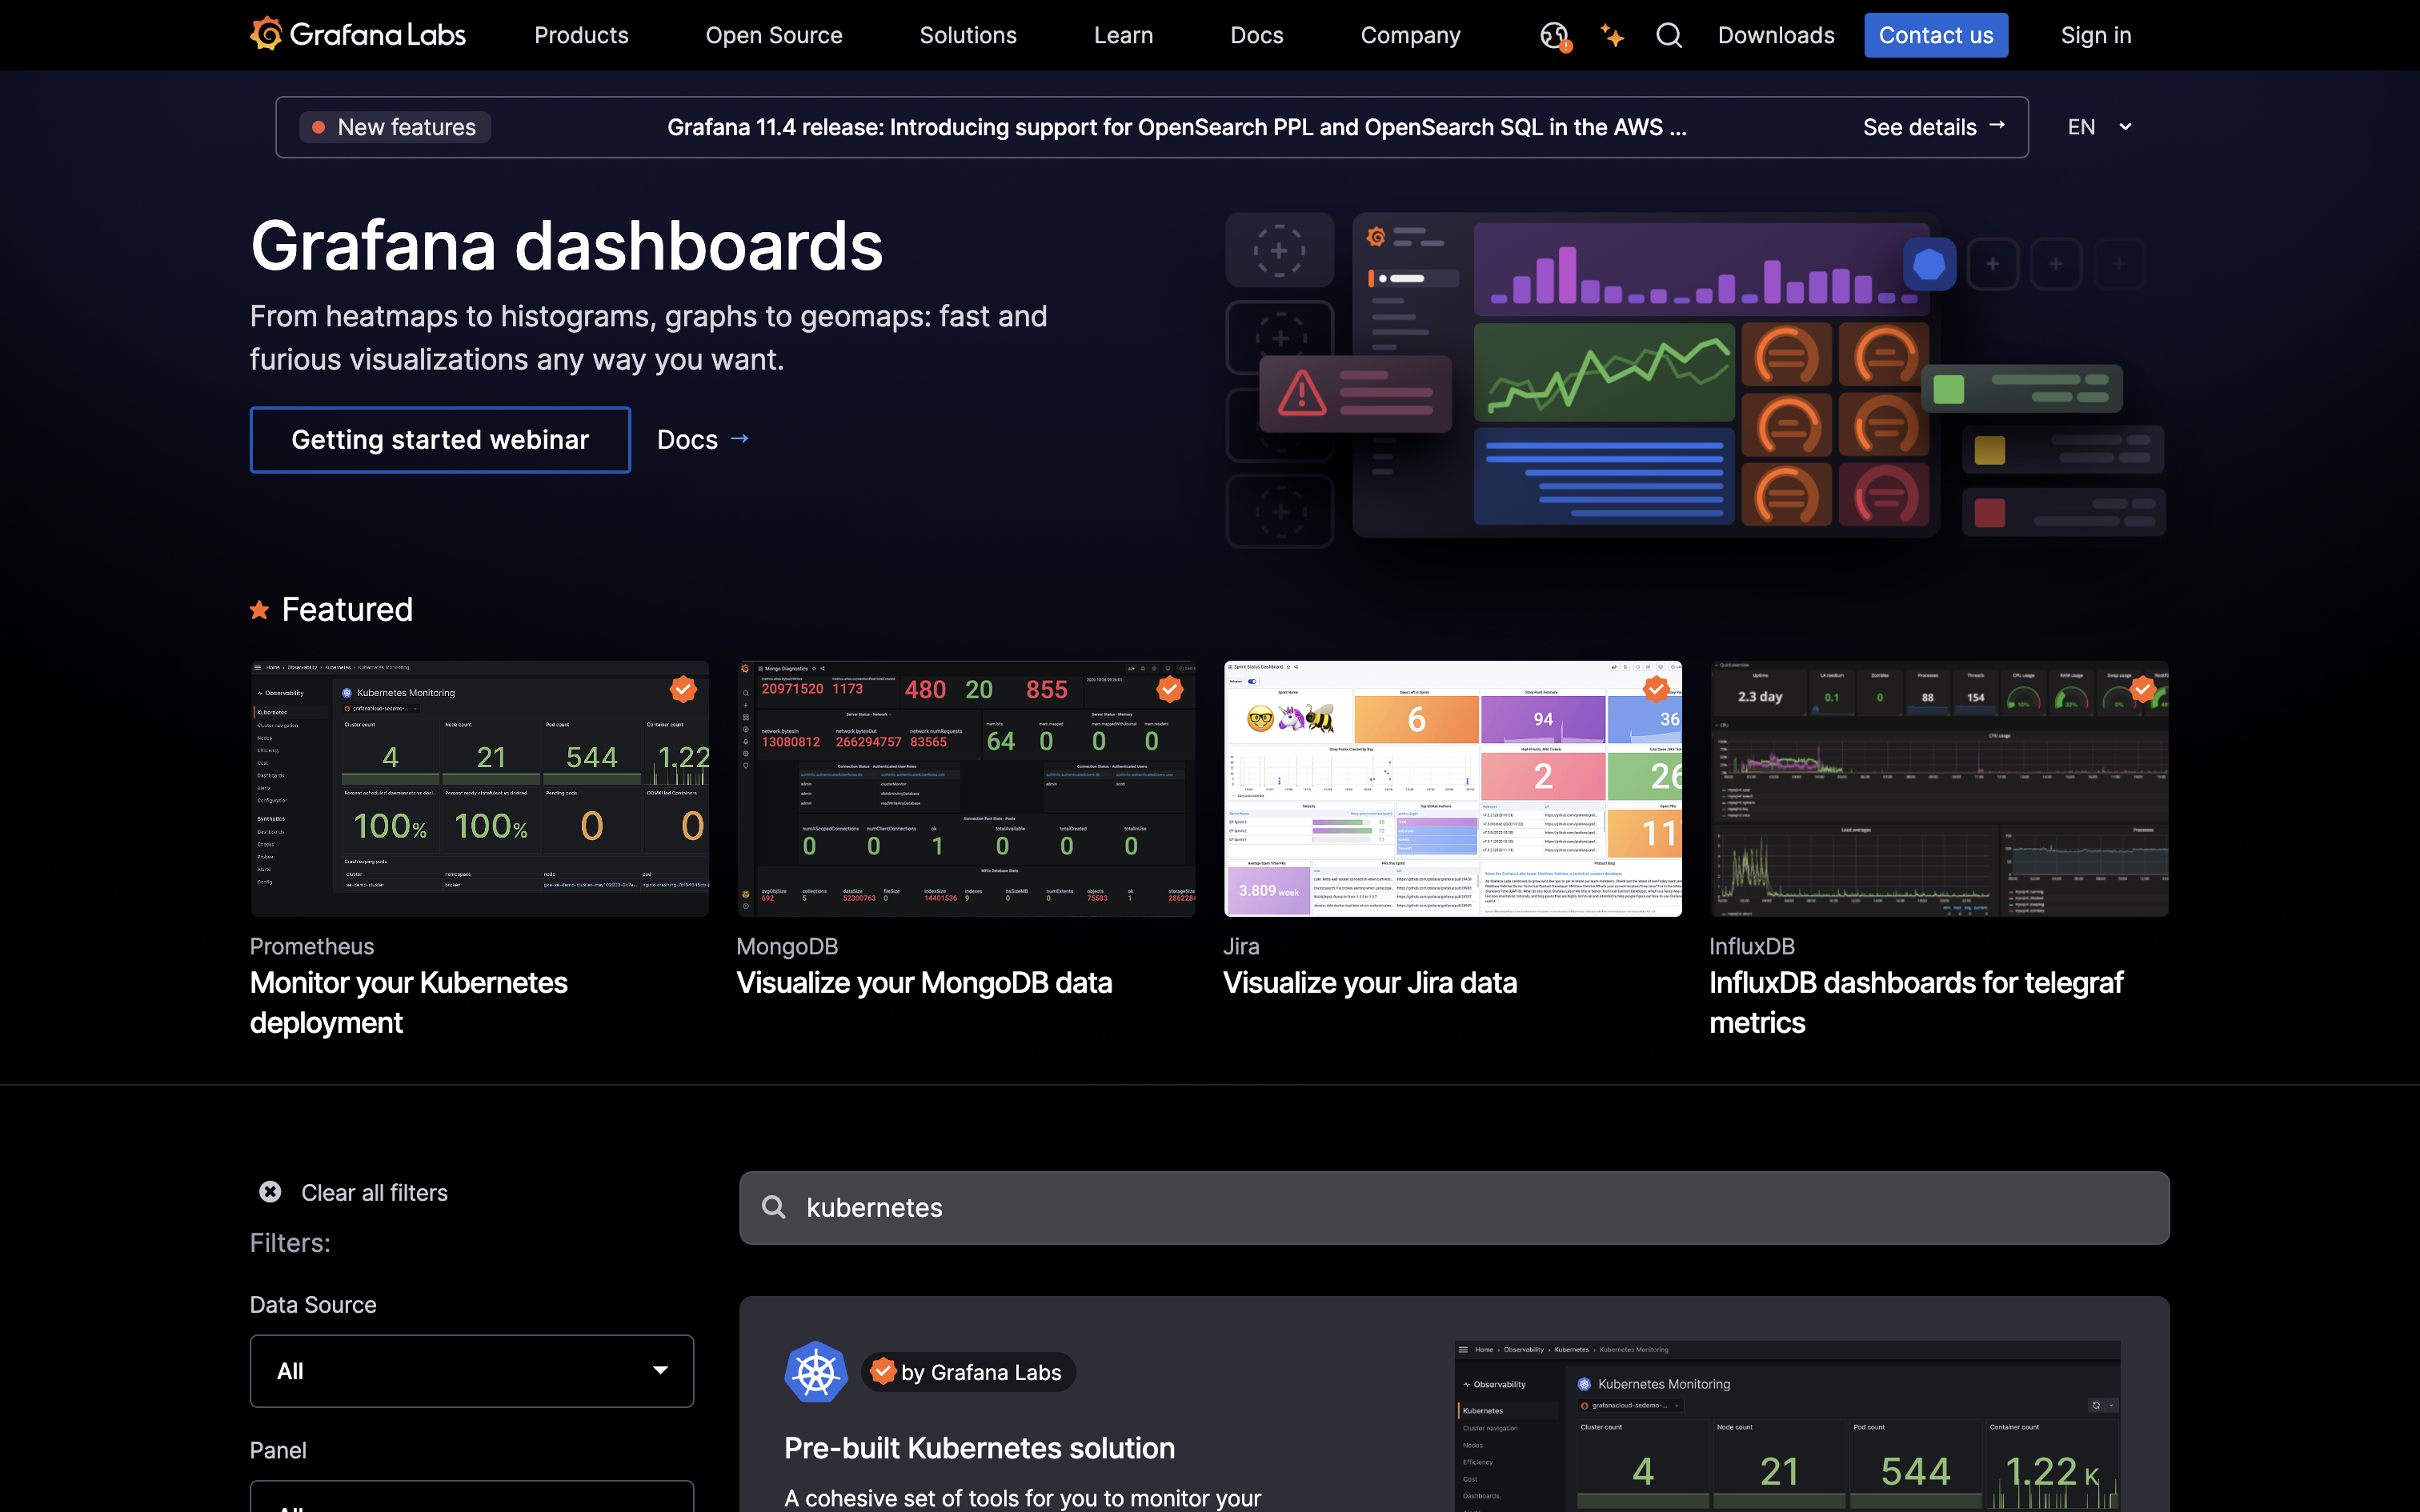This screenshot has height=1512, width=2420.
Task: Click the Clear all filters X icon
Action: point(270,1192)
